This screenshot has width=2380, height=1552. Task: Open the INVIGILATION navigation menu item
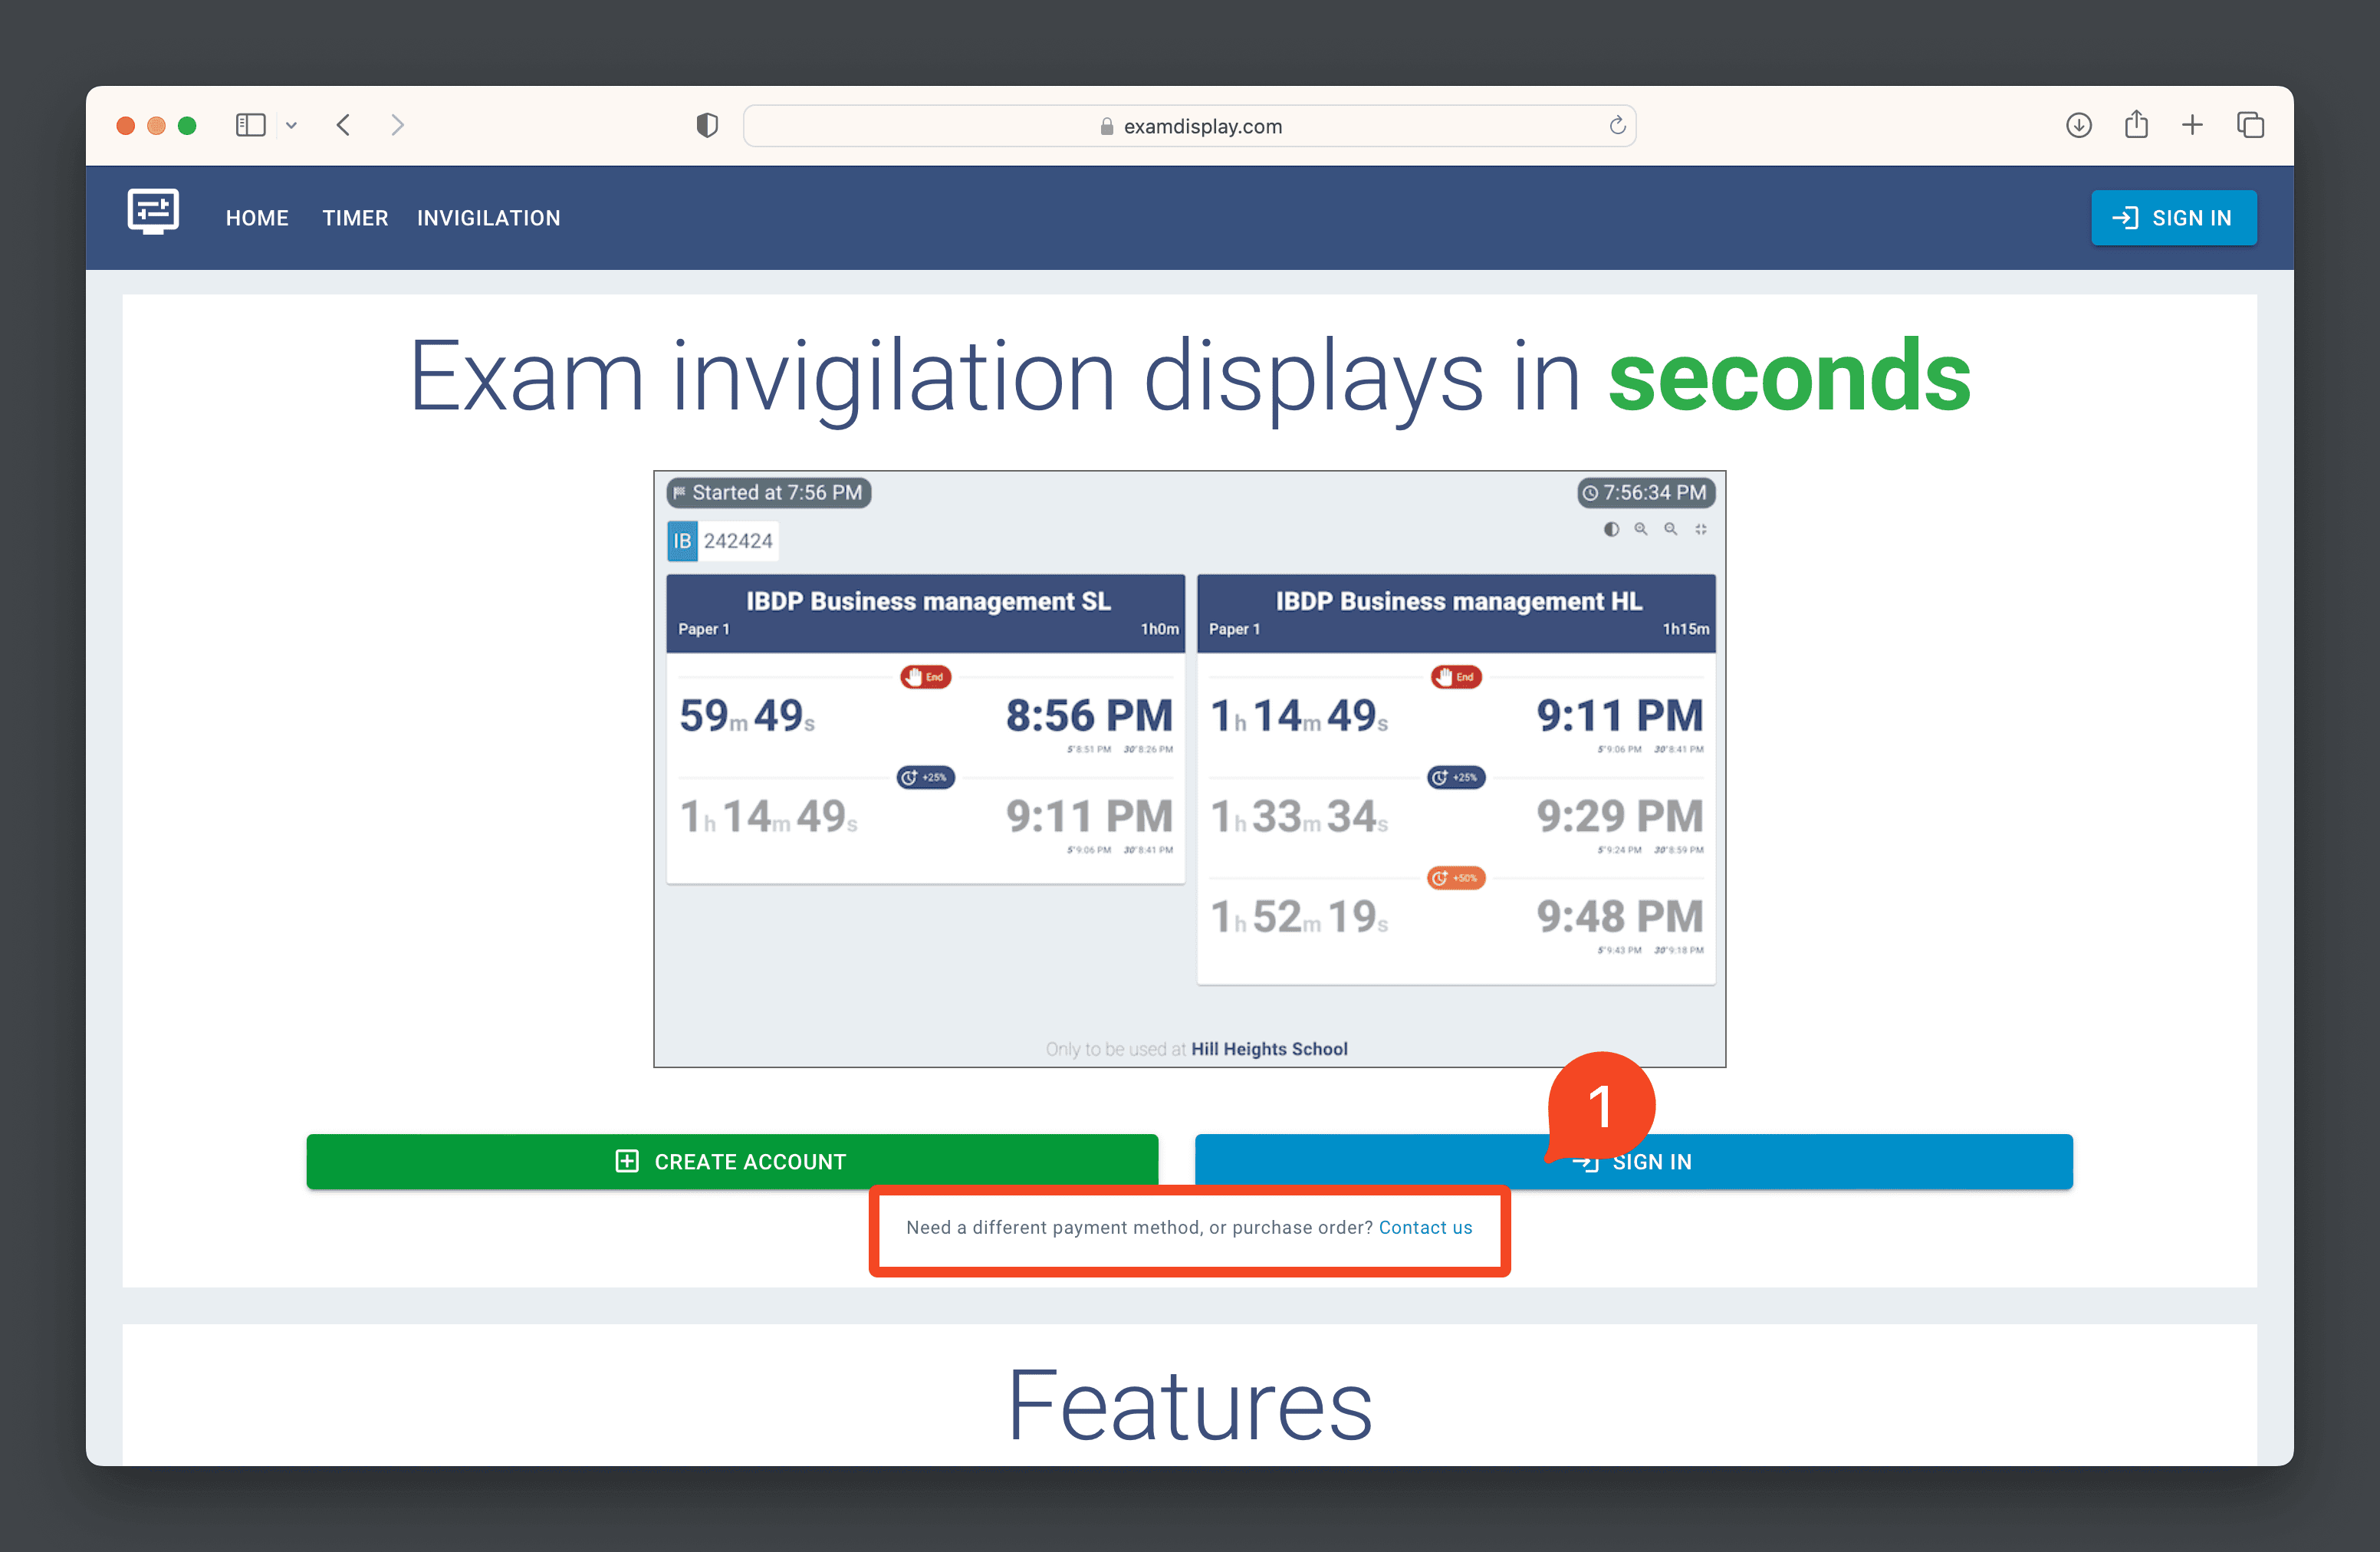point(488,217)
